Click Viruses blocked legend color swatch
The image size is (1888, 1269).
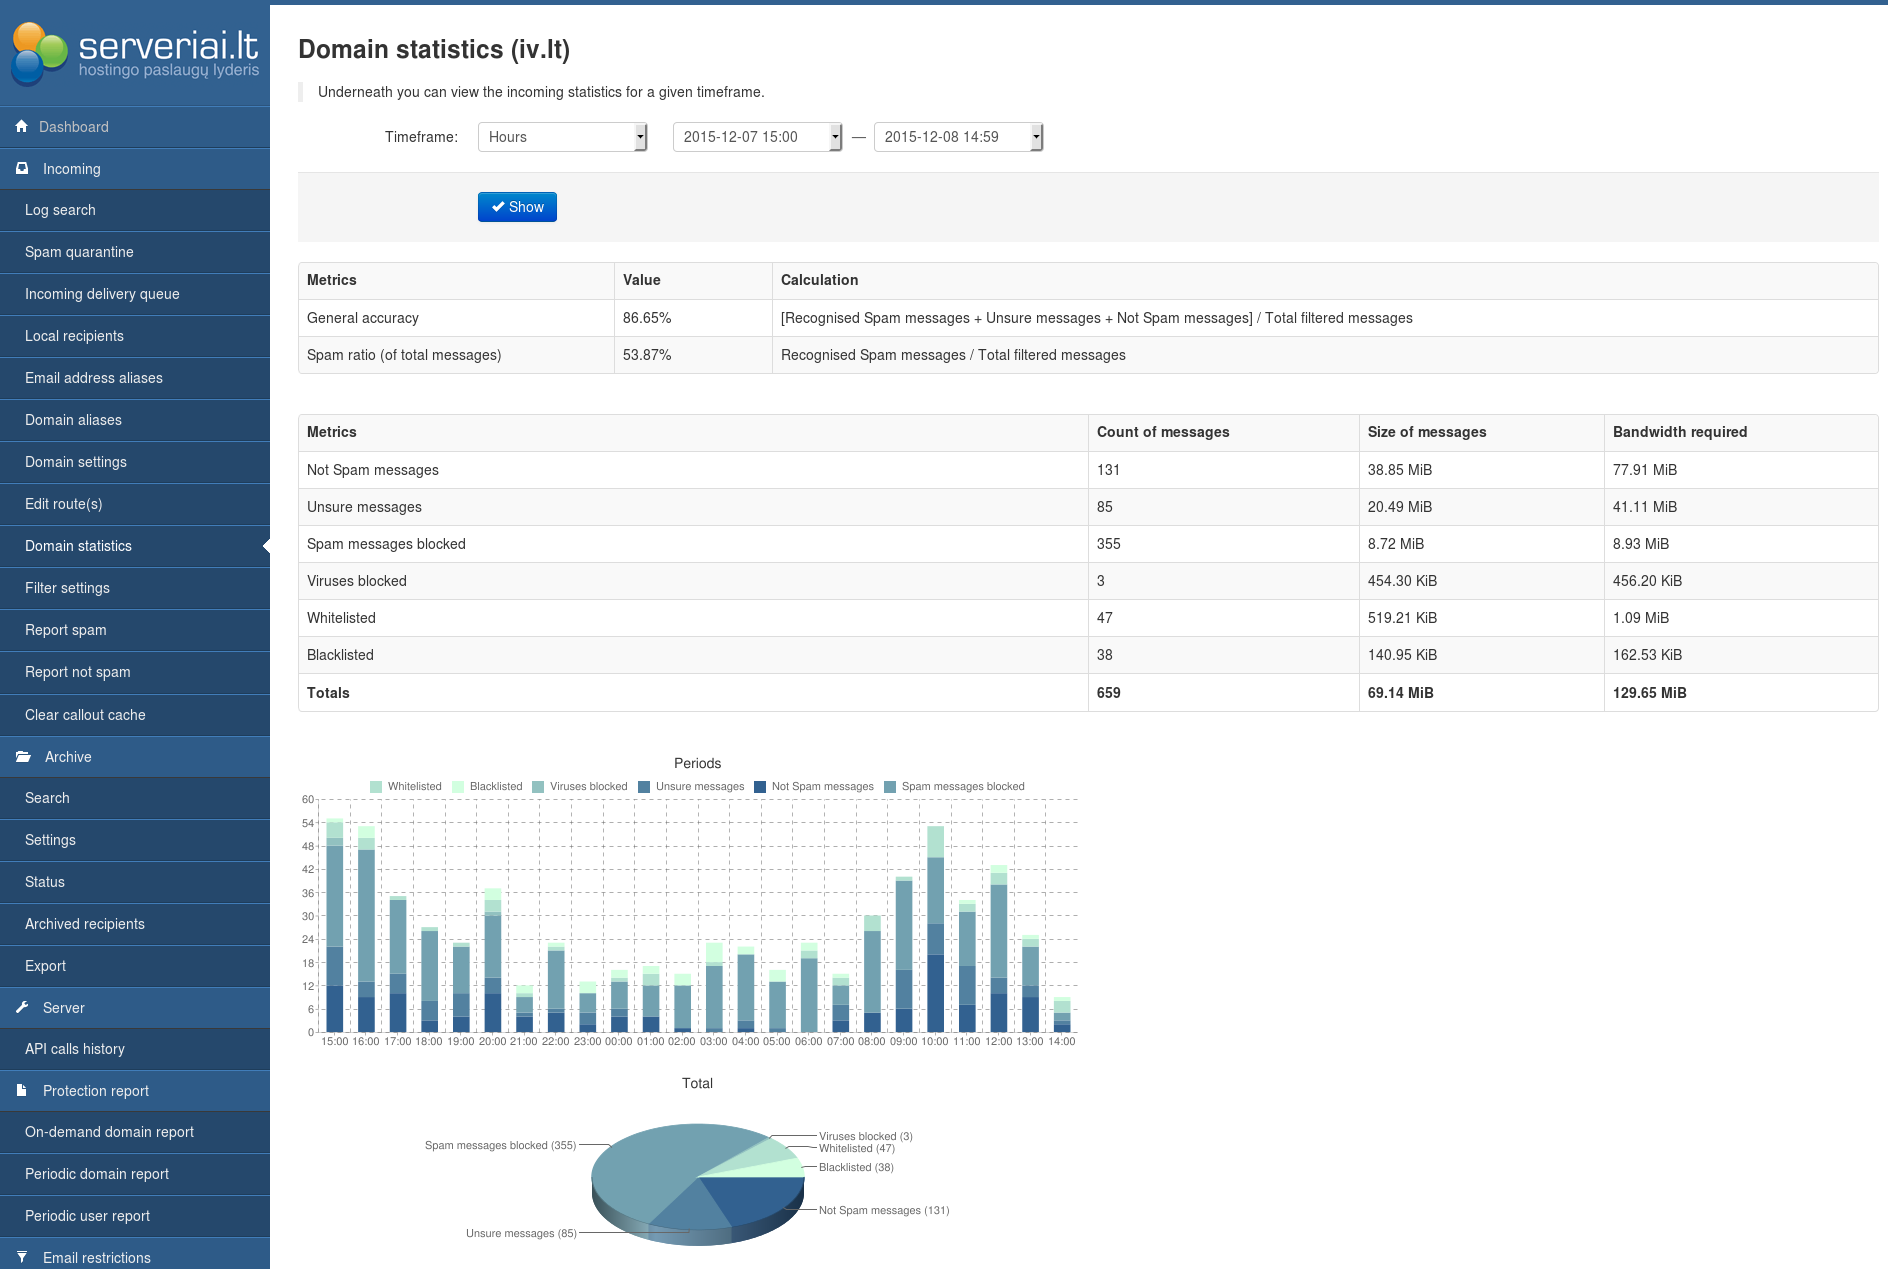coord(538,787)
